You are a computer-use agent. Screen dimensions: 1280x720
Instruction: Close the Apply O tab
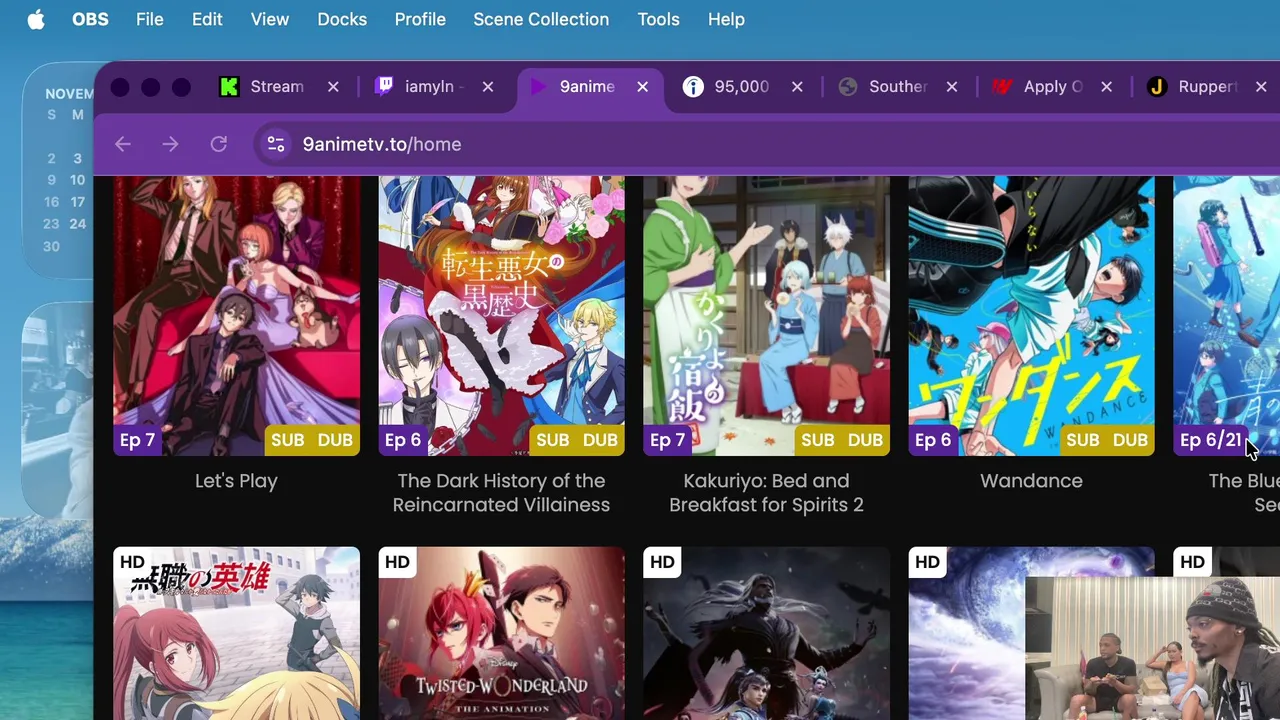[x=1107, y=87]
